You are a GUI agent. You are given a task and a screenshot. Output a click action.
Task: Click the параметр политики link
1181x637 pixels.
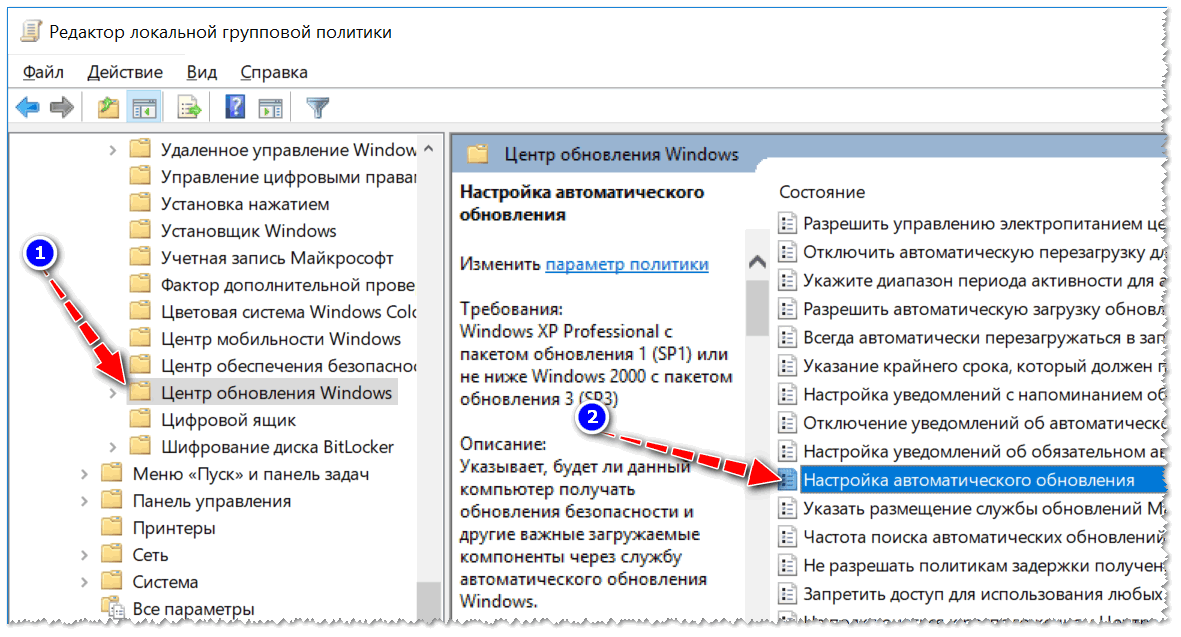(627, 264)
